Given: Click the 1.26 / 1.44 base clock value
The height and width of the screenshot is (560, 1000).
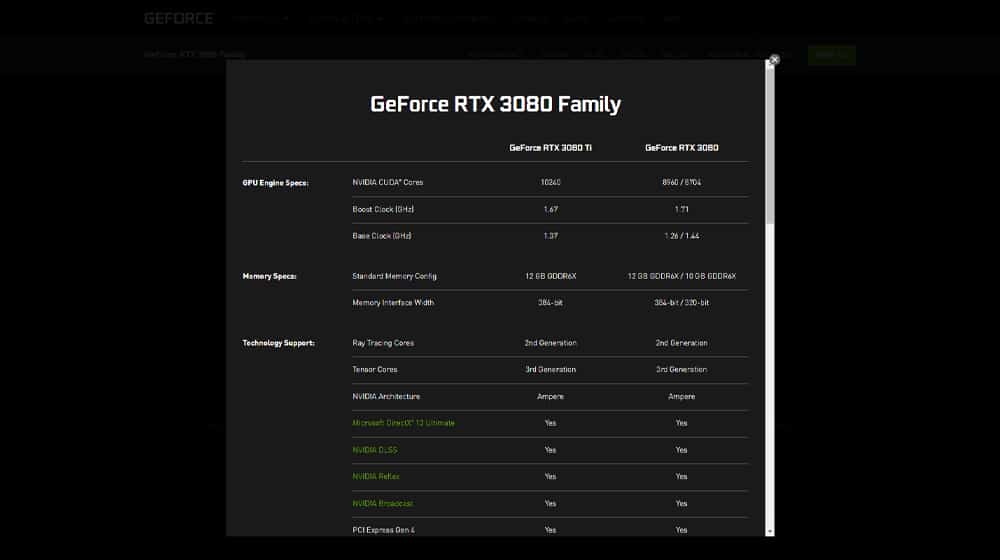Looking at the screenshot, I should click(x=682, y=236).
